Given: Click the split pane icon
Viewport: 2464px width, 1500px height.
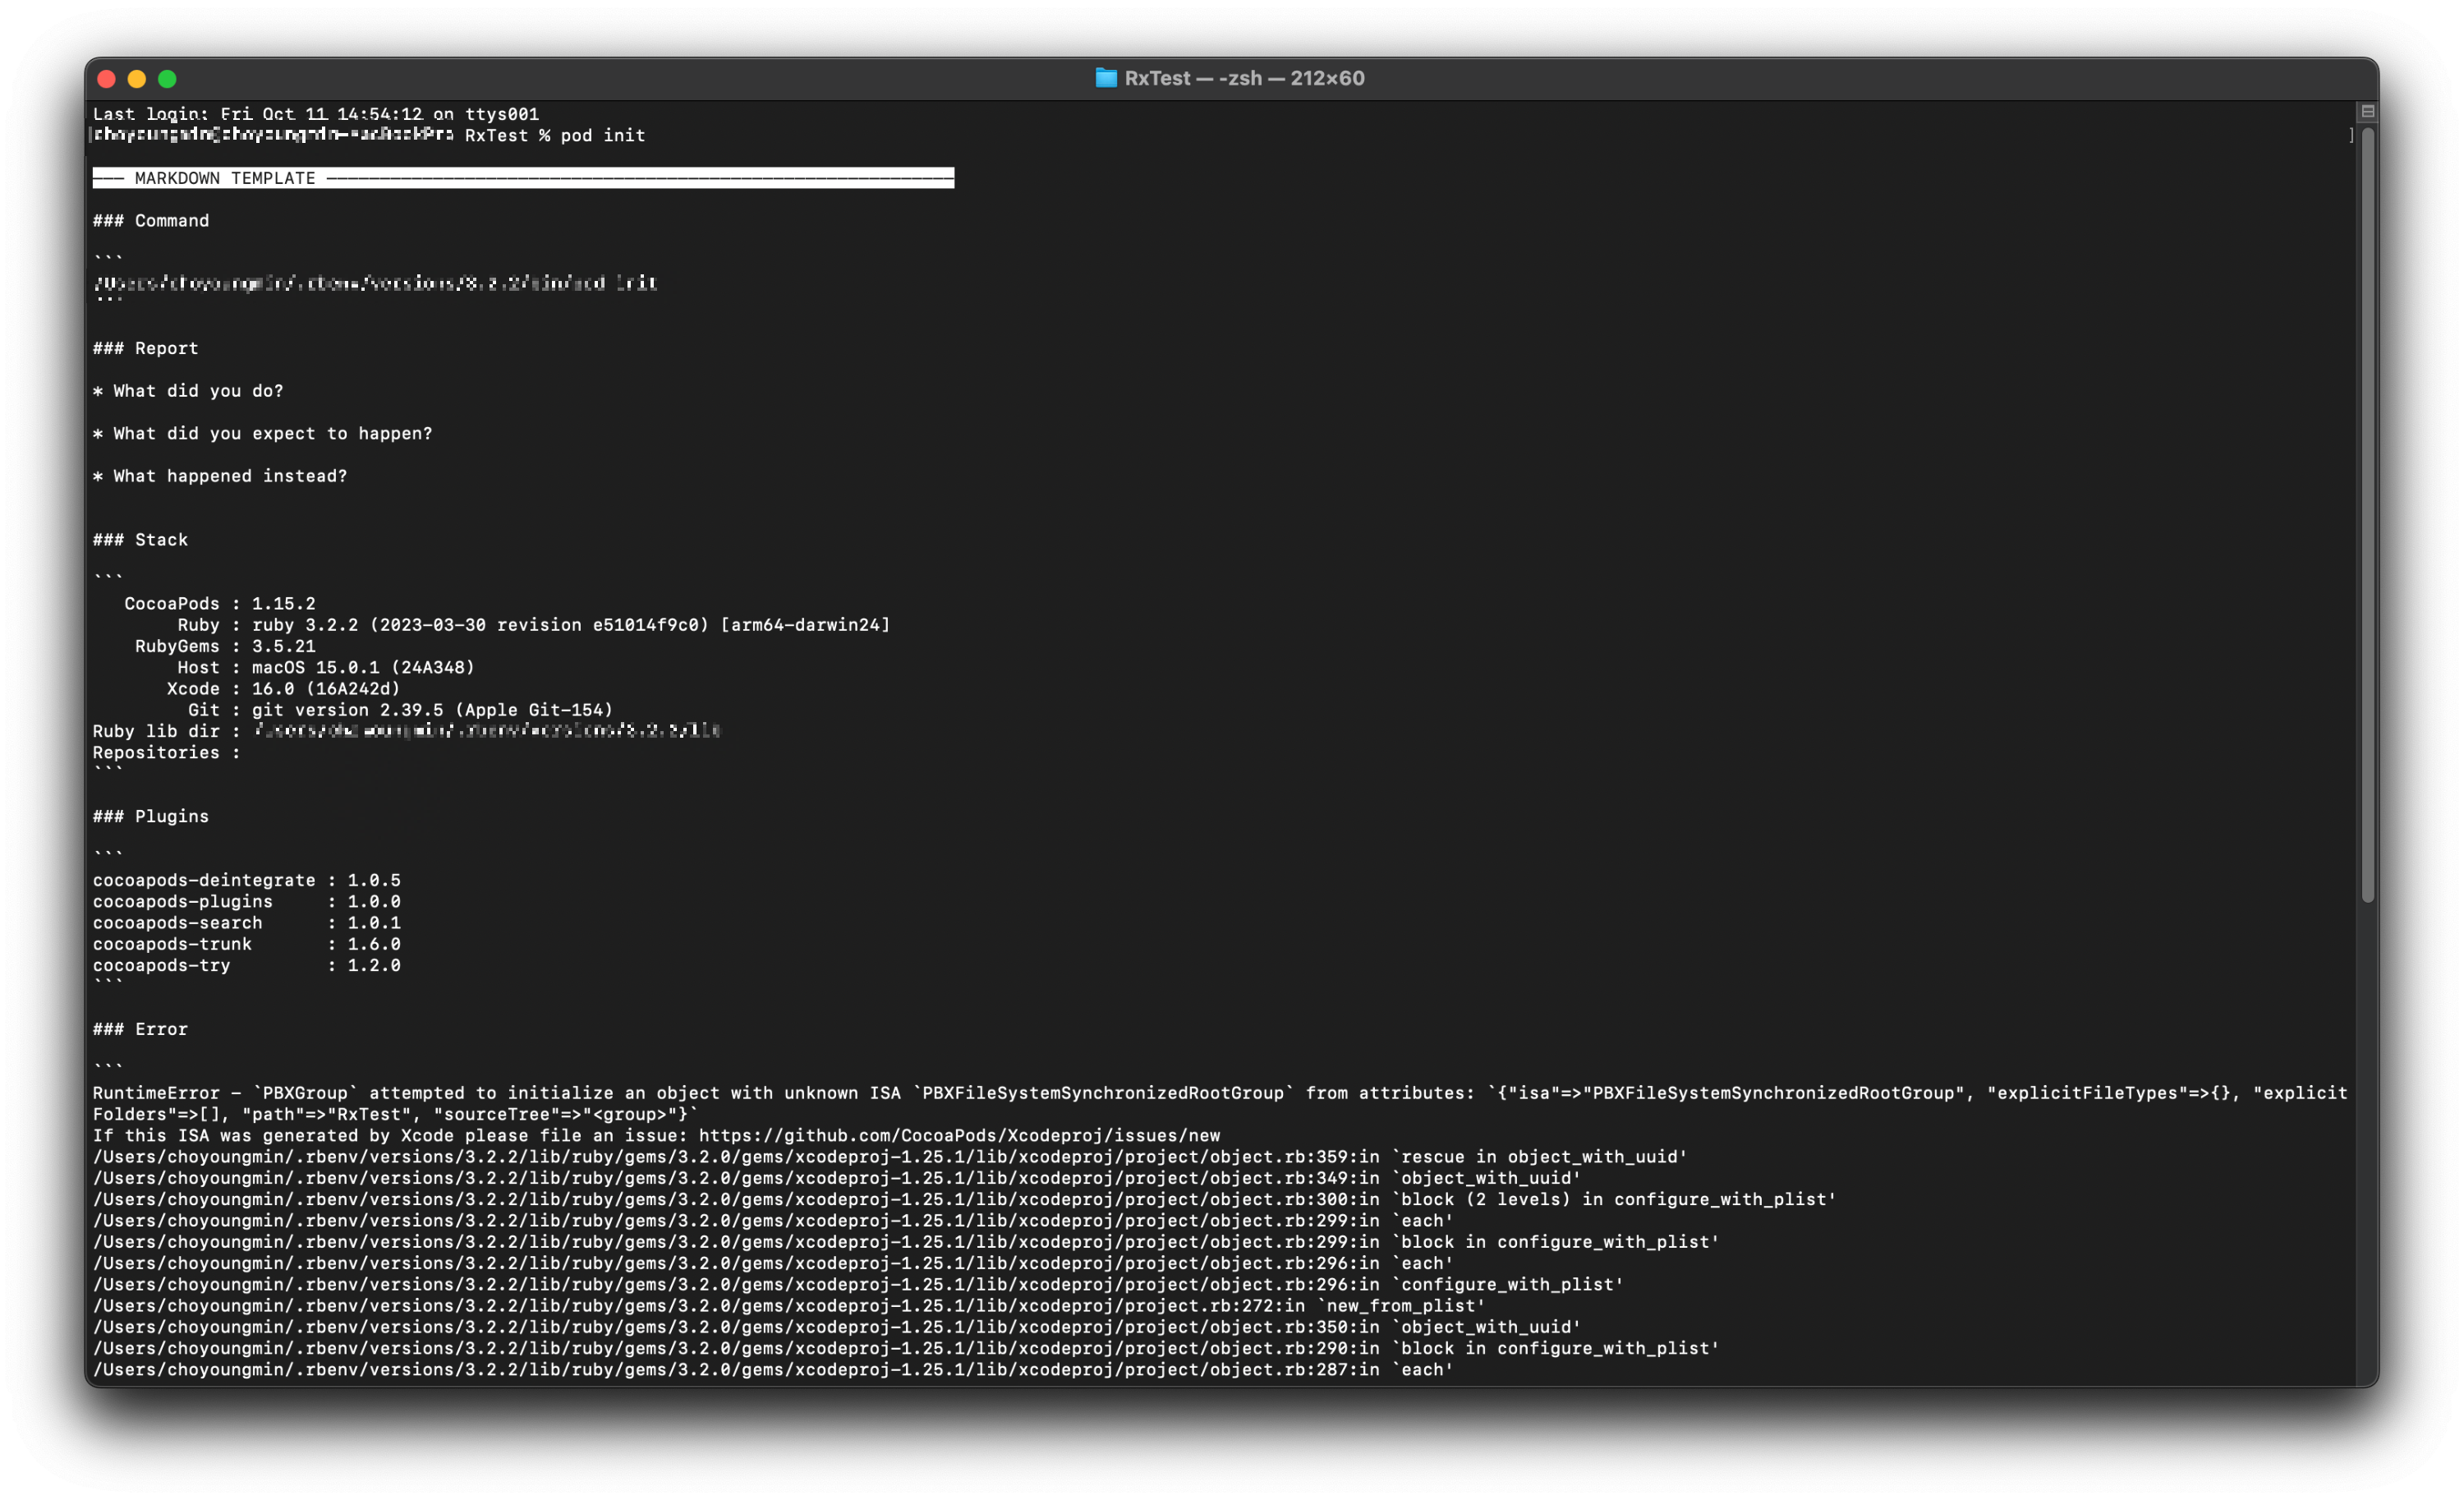Looking at the screenshot, I should [2367, 111].
